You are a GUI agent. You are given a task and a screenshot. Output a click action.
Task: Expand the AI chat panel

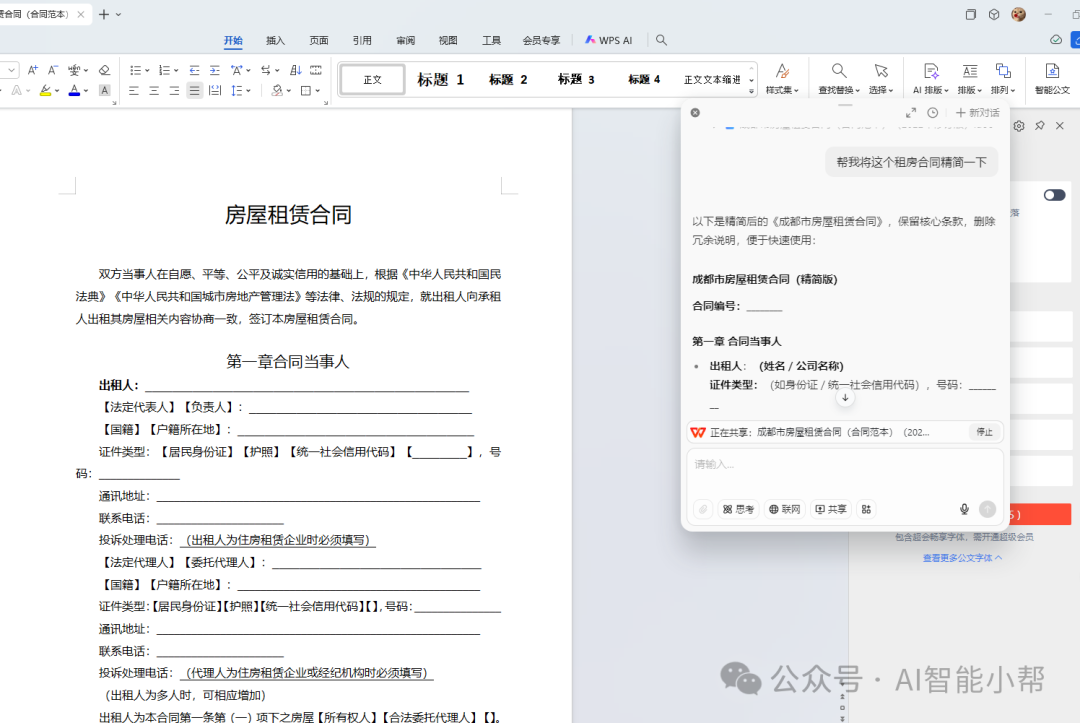pos(911,113)
